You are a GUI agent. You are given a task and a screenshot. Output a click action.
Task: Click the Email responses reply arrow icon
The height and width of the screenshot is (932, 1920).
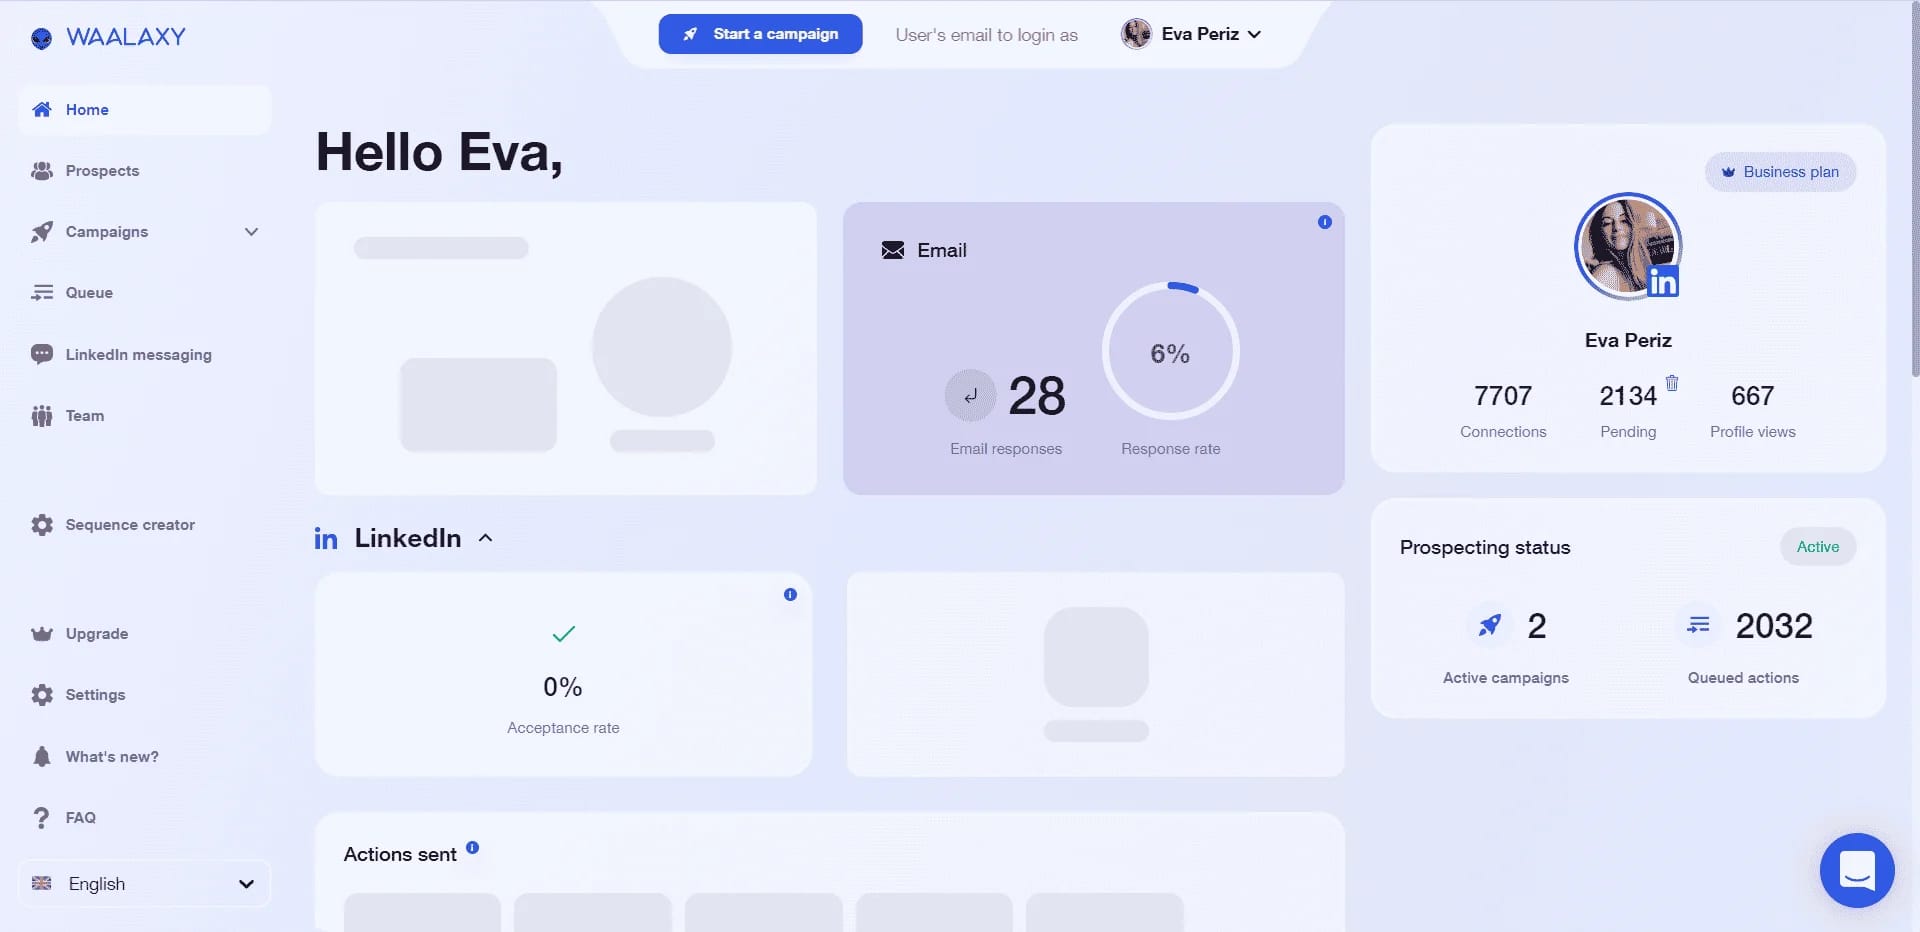coord(970,395)
